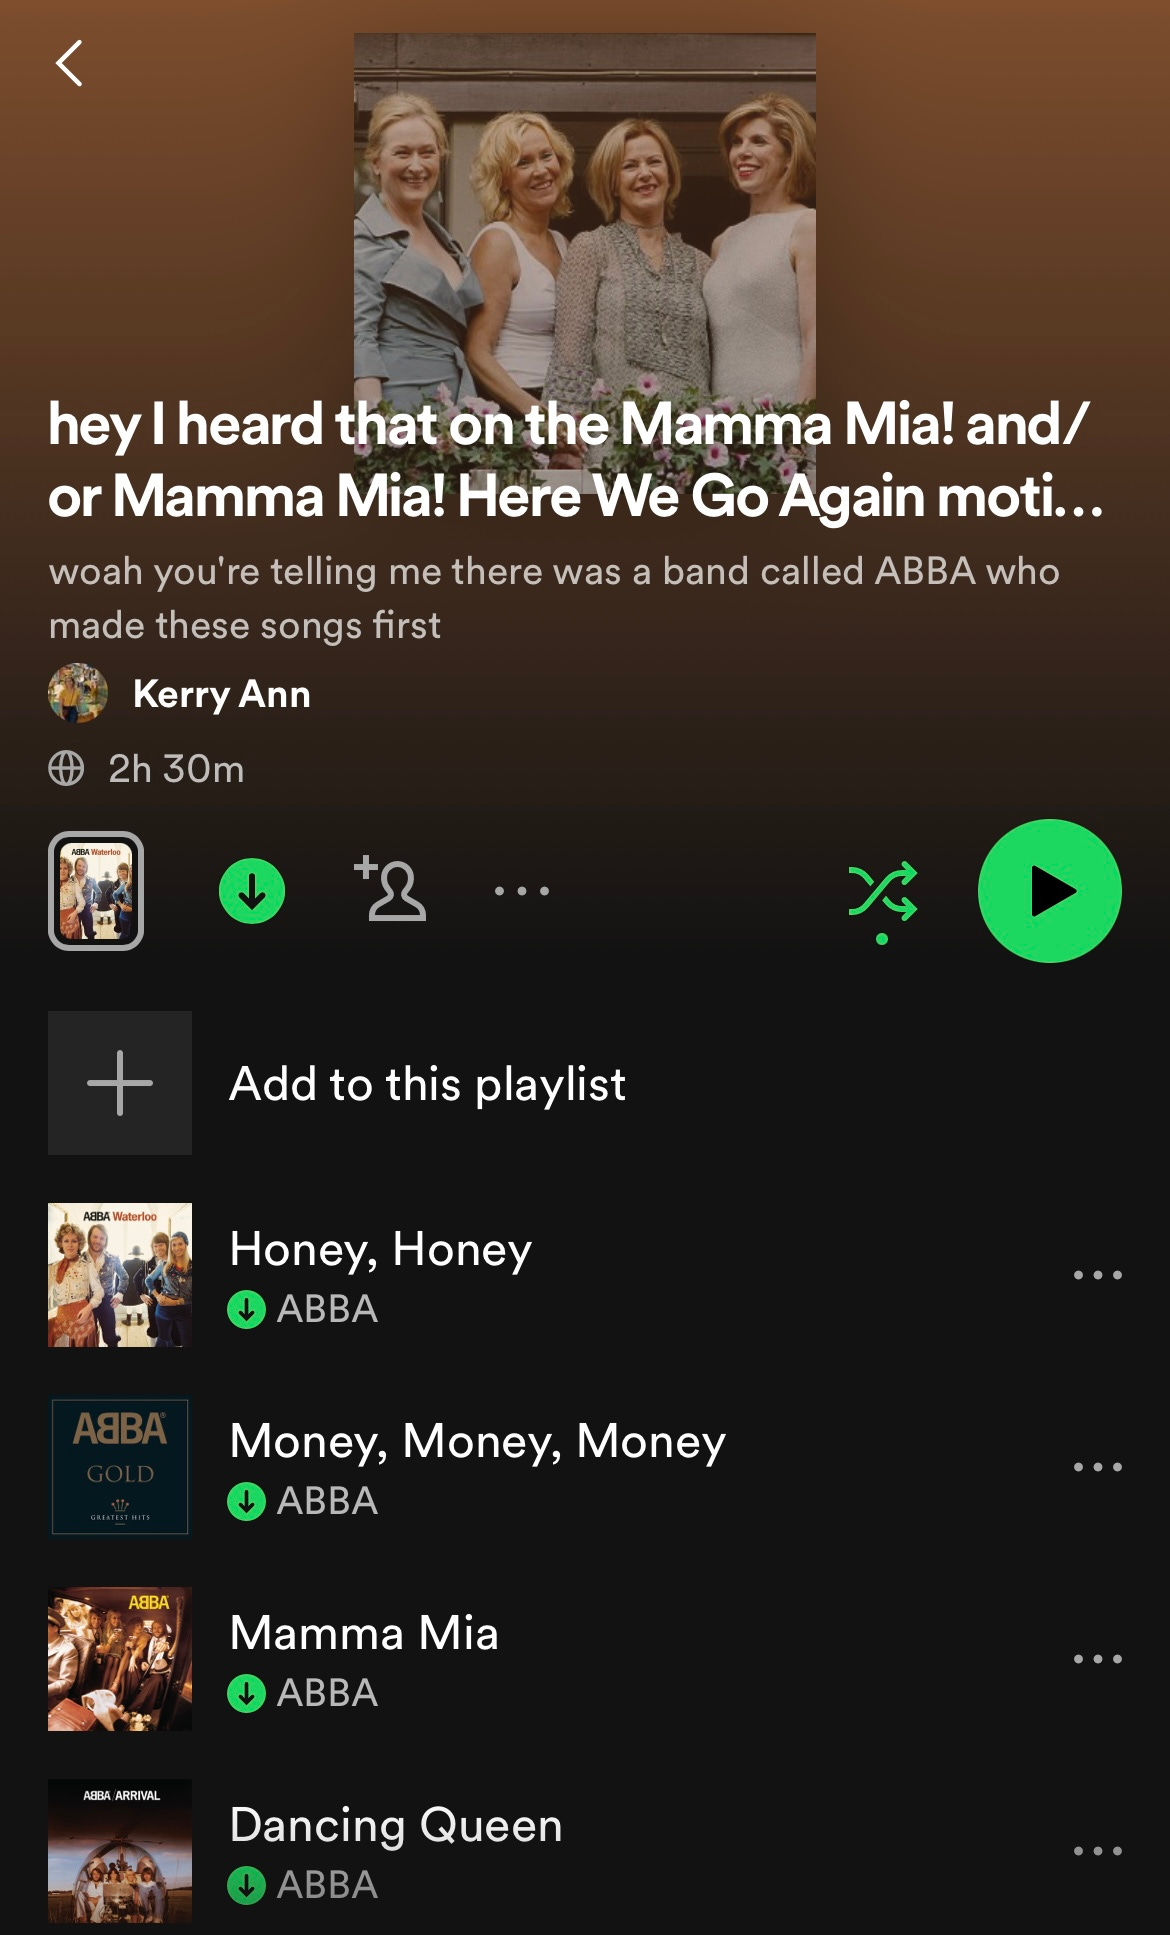Viewport: 1170px width, 1935px height.
Task: Tap the globe public playlist icon
Action: pyautogui.click(x=66, y=768)
